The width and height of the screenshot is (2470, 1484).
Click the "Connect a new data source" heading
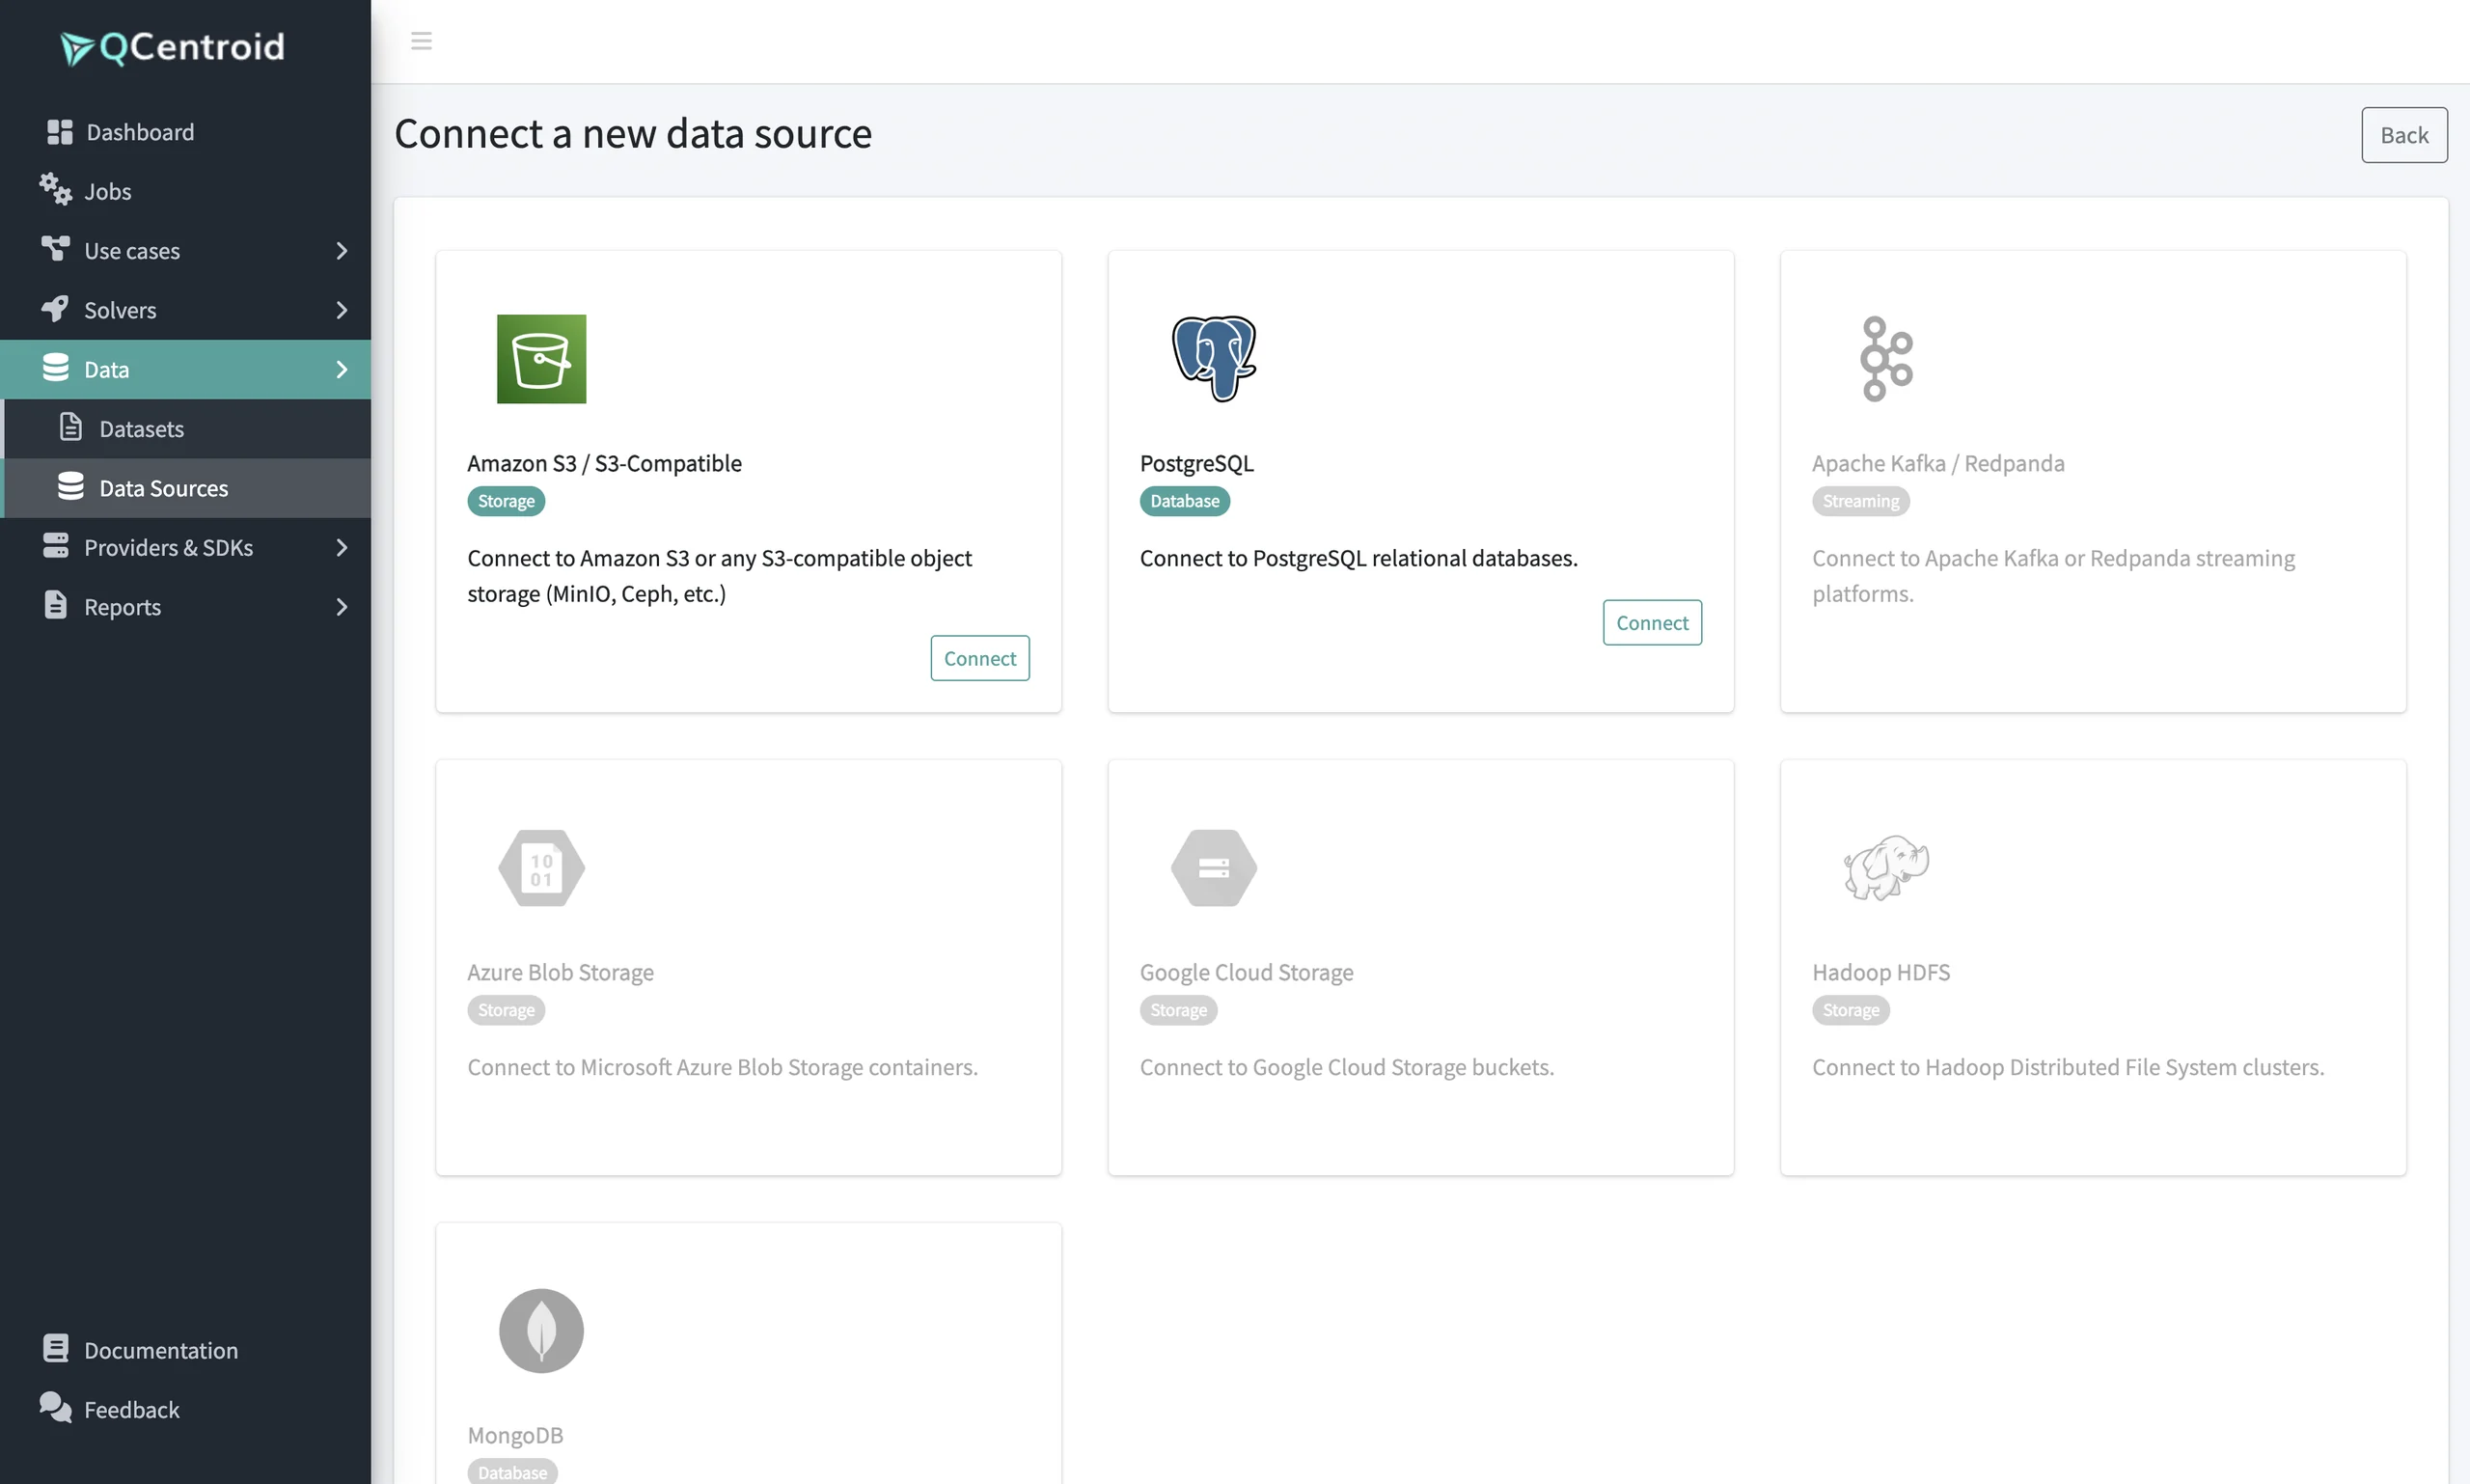pos(633,133)
